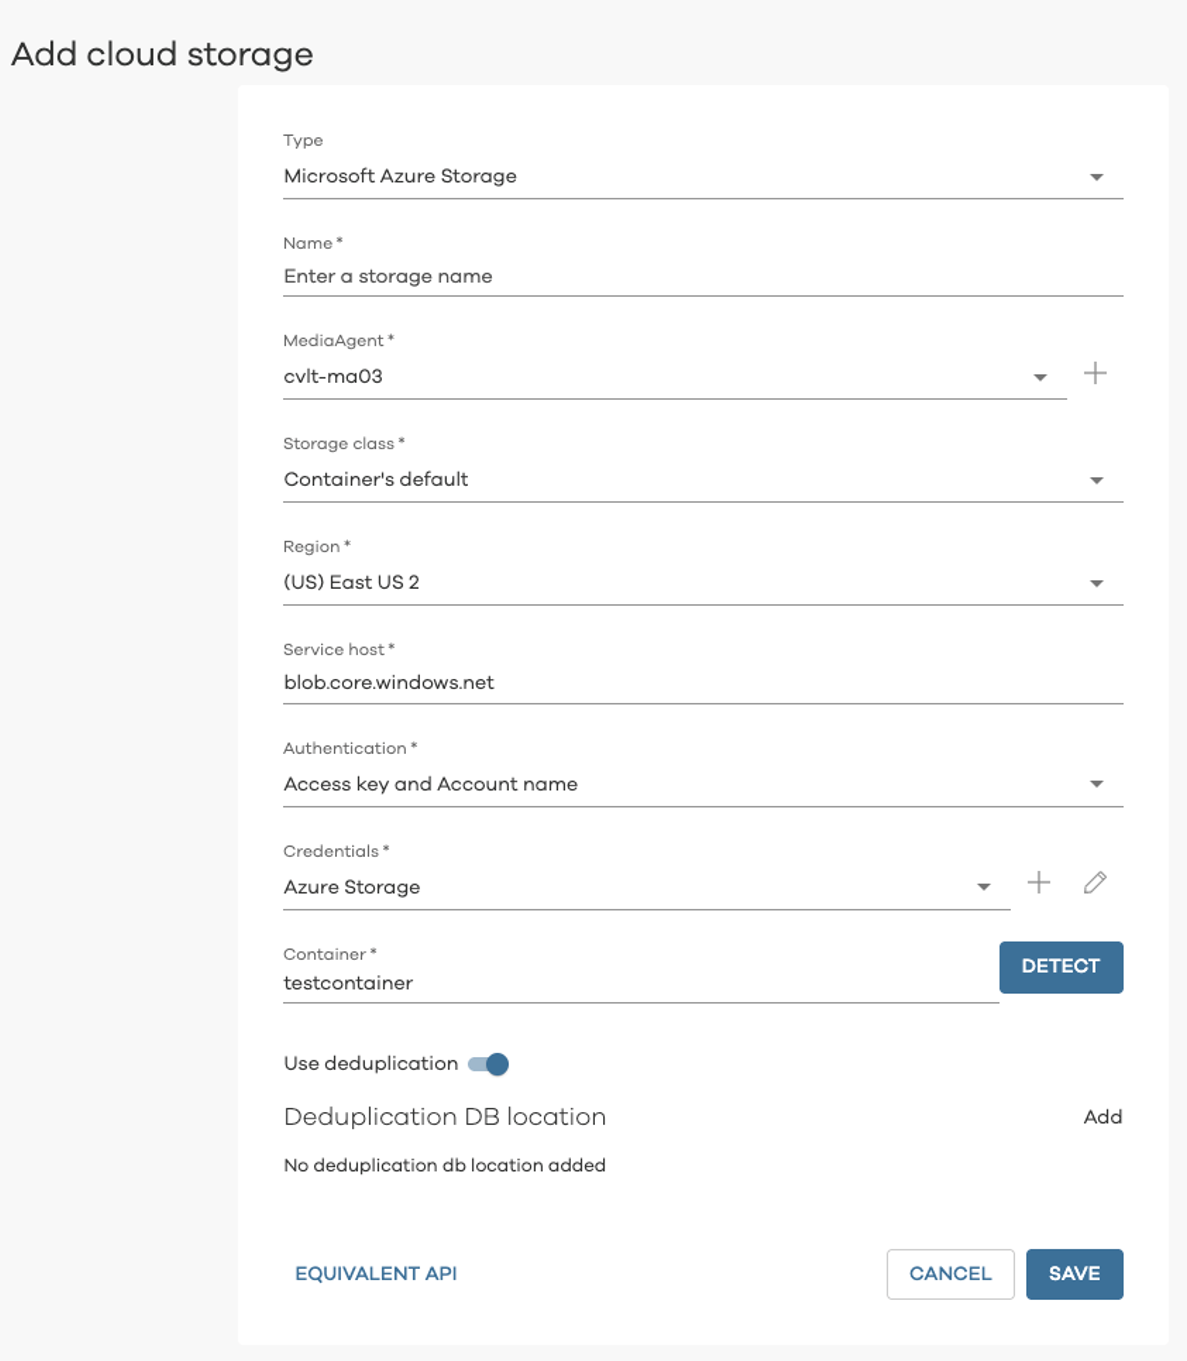1187x1361 pixels.
Task: Click the pencil icon to edit credentials
Action: click(x=1095, y=882)
